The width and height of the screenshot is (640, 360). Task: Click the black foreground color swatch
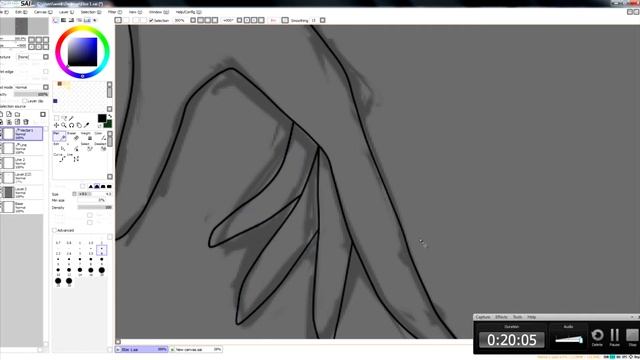(102, 118)
